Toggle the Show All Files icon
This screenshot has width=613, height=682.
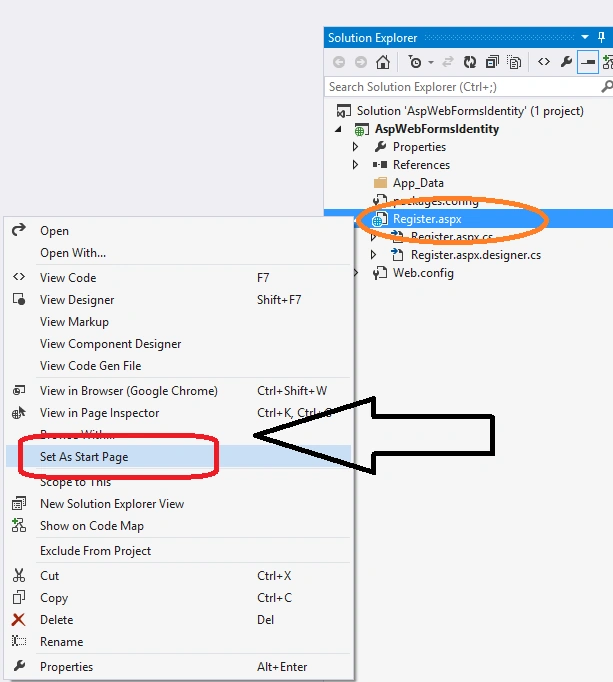(514, 62)
